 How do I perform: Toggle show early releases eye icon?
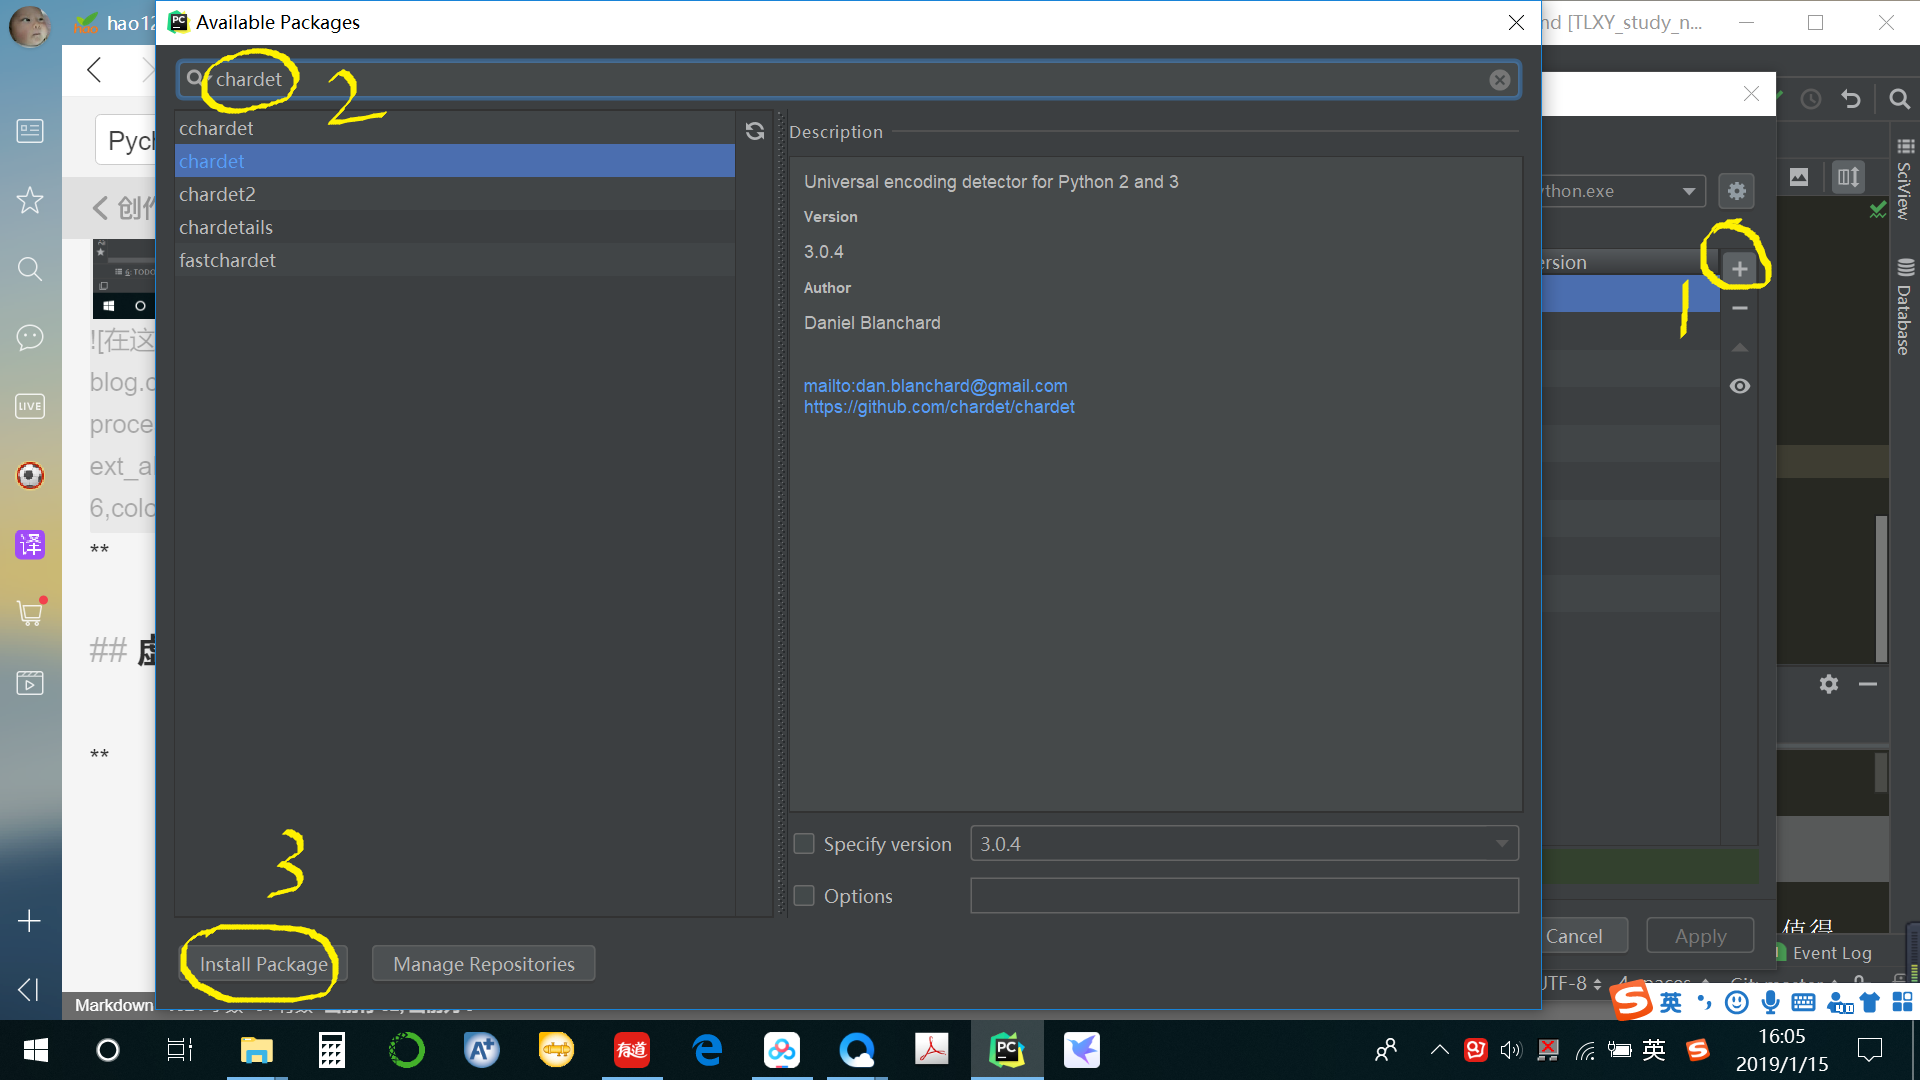click(1739, 386)
